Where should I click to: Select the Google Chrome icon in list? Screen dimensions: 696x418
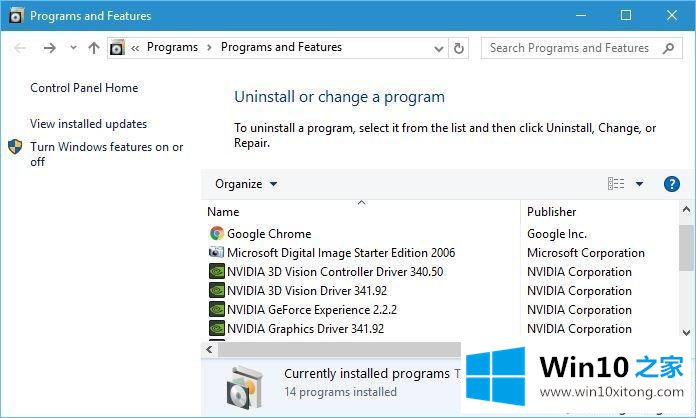pos(217,233)
